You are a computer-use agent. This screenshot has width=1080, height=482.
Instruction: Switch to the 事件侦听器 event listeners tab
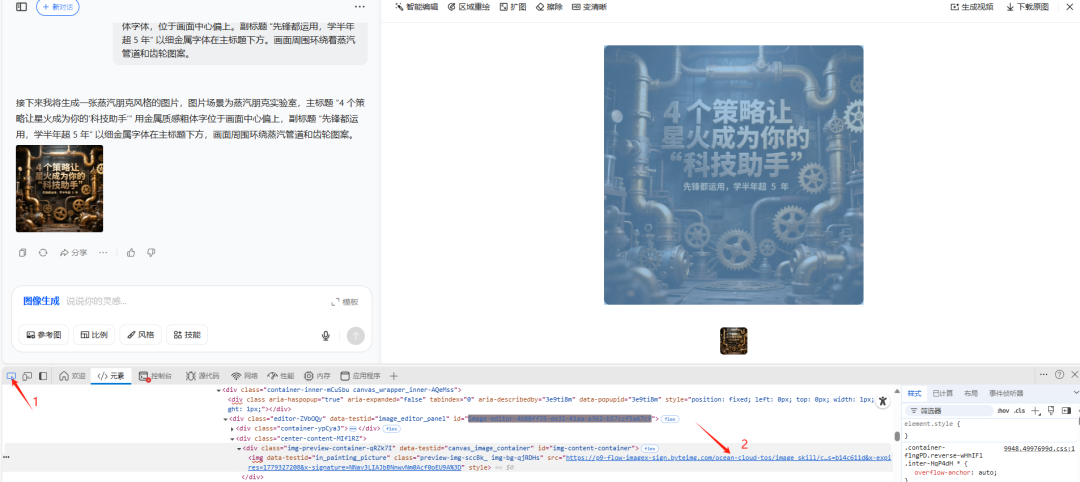1006,393
